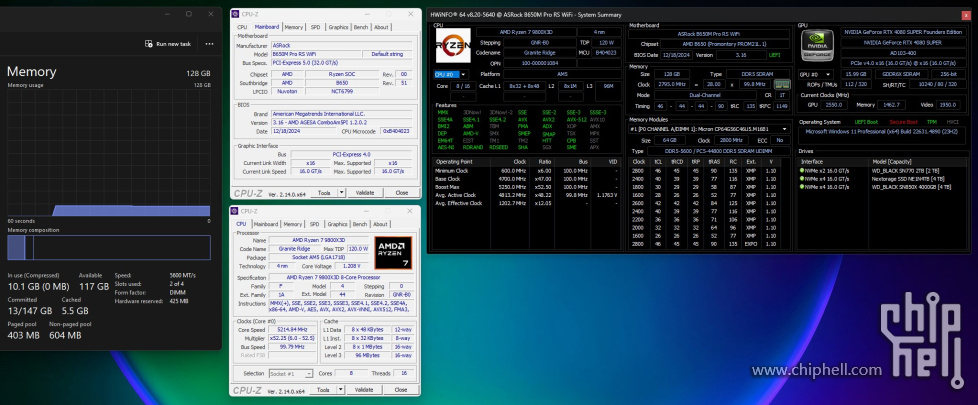Select the Minimum Clock row in HWiNFO
The height and width of the screenshot is (405, 978).
(528, 170)
